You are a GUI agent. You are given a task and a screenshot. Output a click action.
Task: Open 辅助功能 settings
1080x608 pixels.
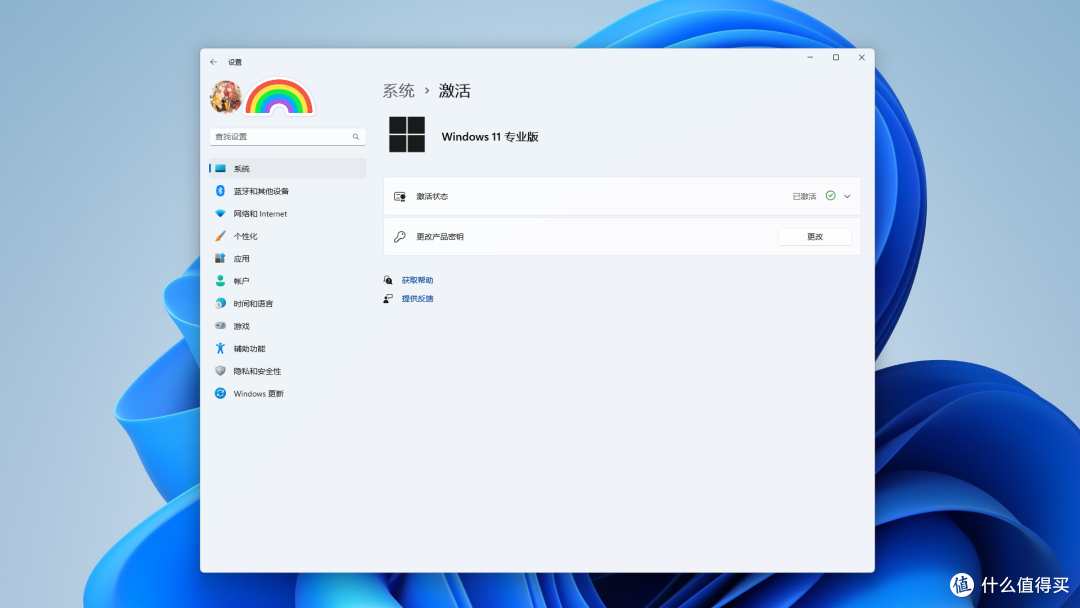(x=288, y=348)
